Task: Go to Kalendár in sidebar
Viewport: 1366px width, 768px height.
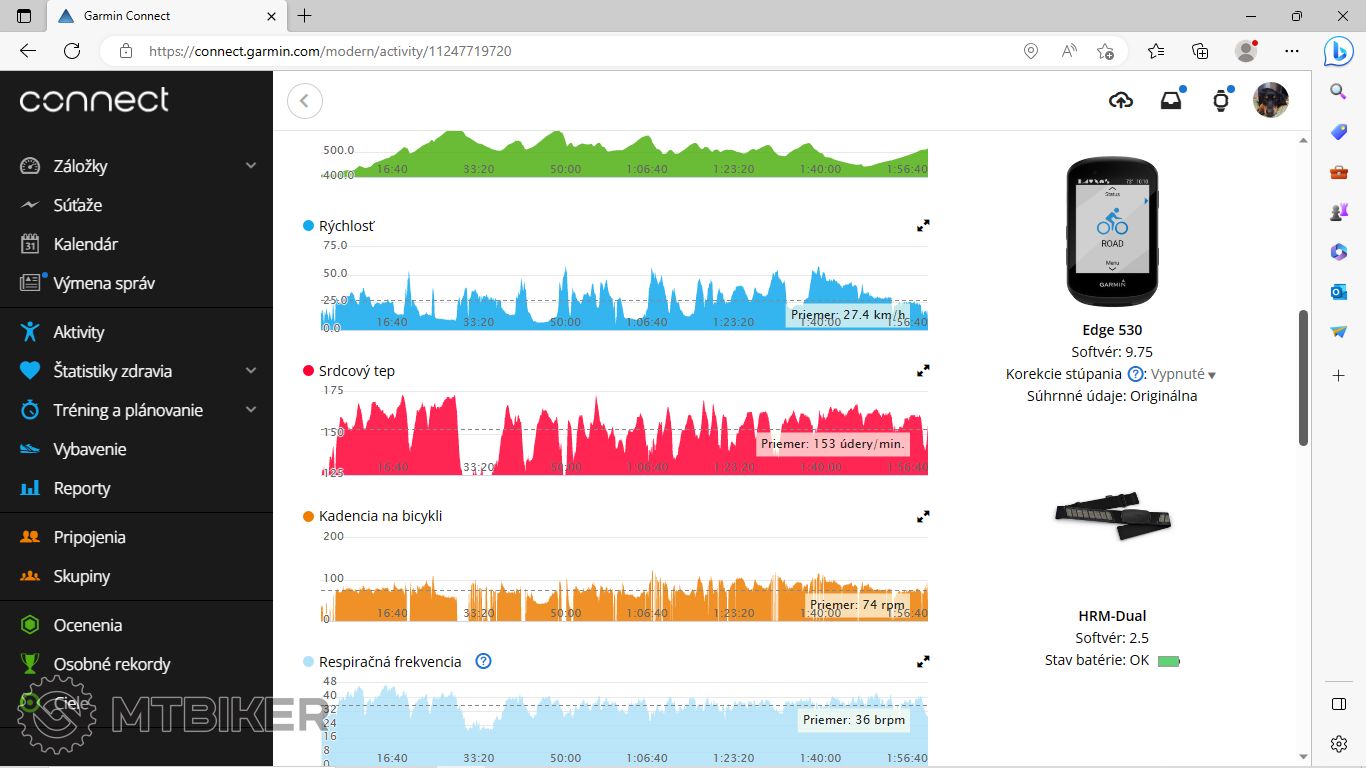Action: (x=85, y=244)
